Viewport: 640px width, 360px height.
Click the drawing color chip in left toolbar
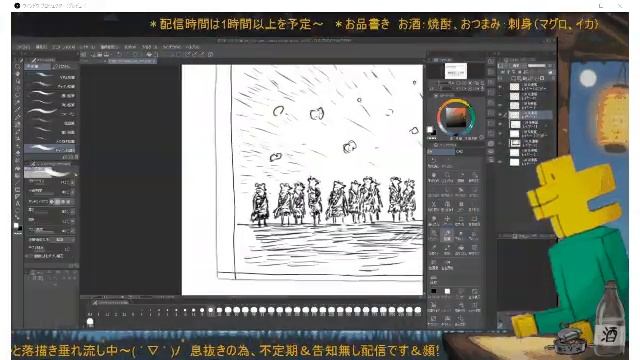[x=16, y=225]
